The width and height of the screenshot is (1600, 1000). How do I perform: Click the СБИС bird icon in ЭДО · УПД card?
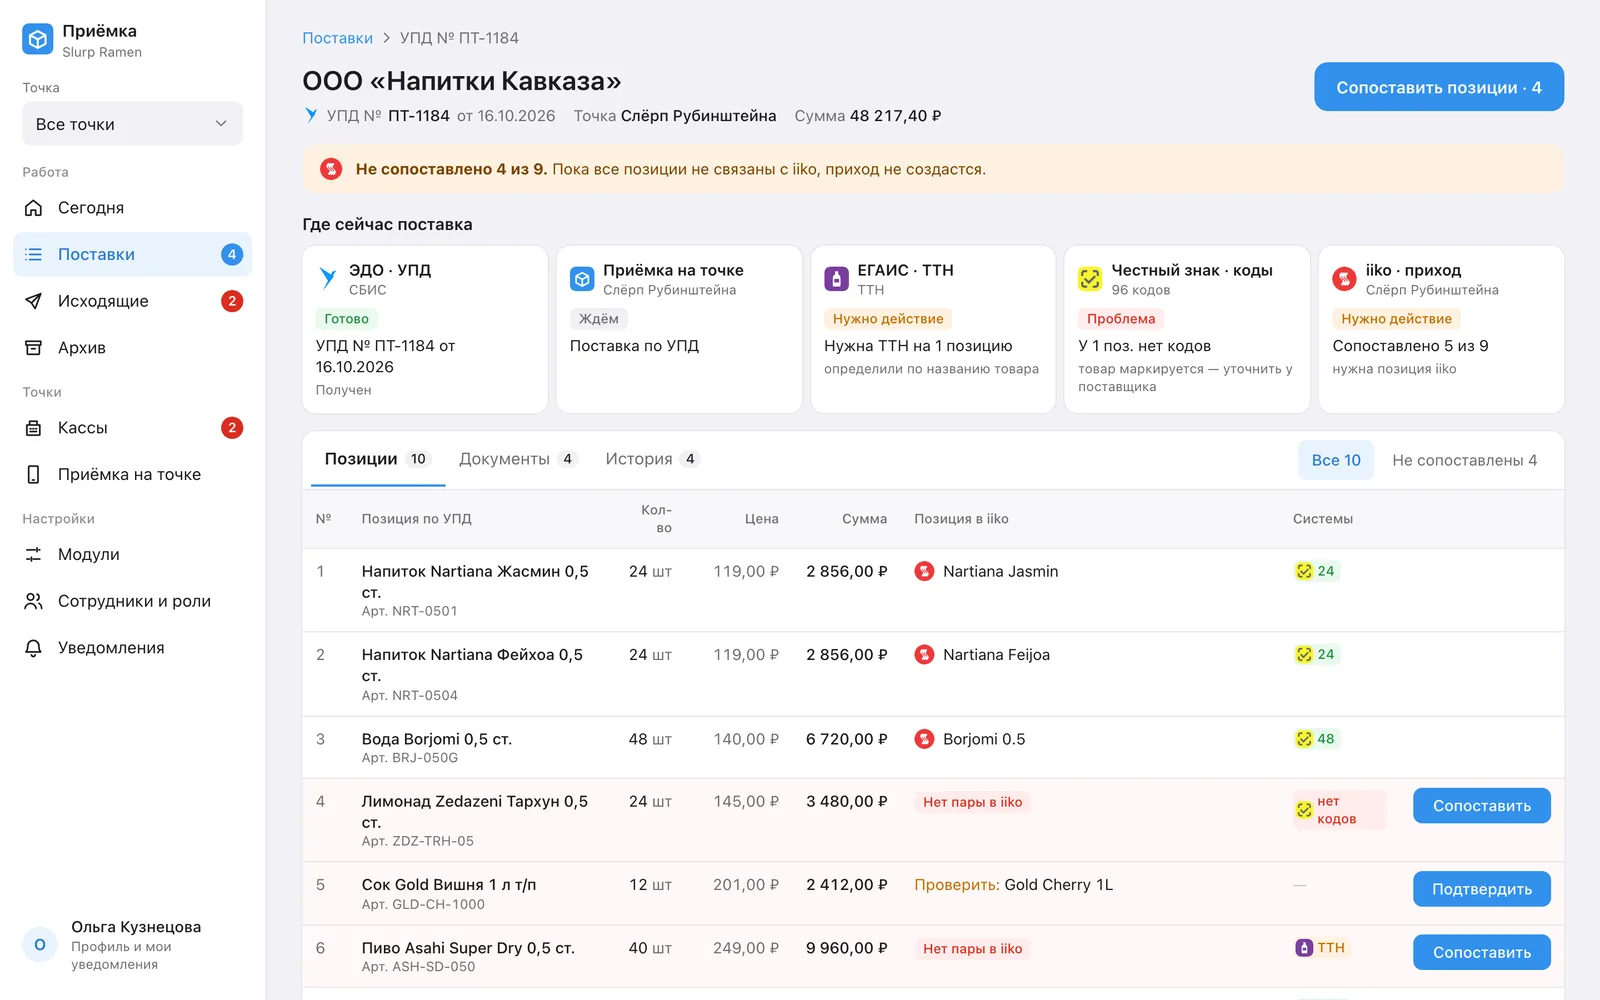(327, 278)
